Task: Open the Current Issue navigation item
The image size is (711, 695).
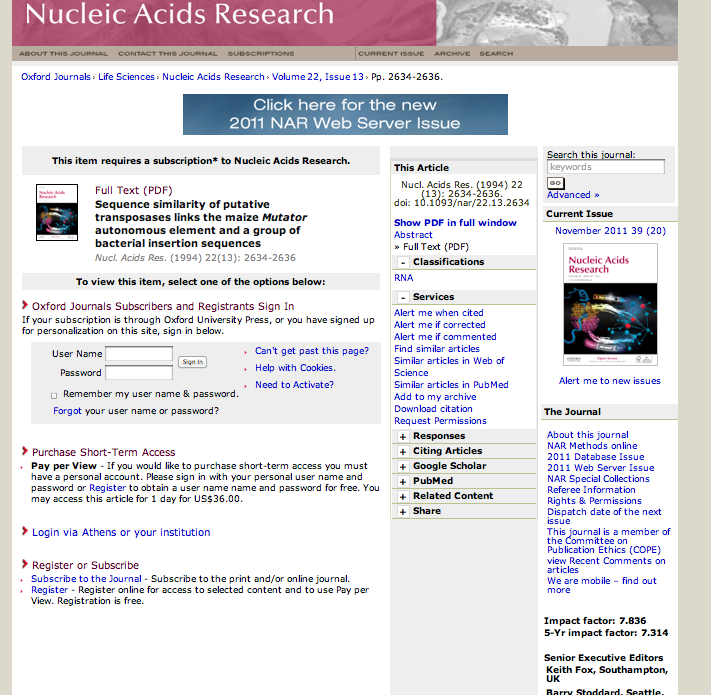Action: [391, 53]
